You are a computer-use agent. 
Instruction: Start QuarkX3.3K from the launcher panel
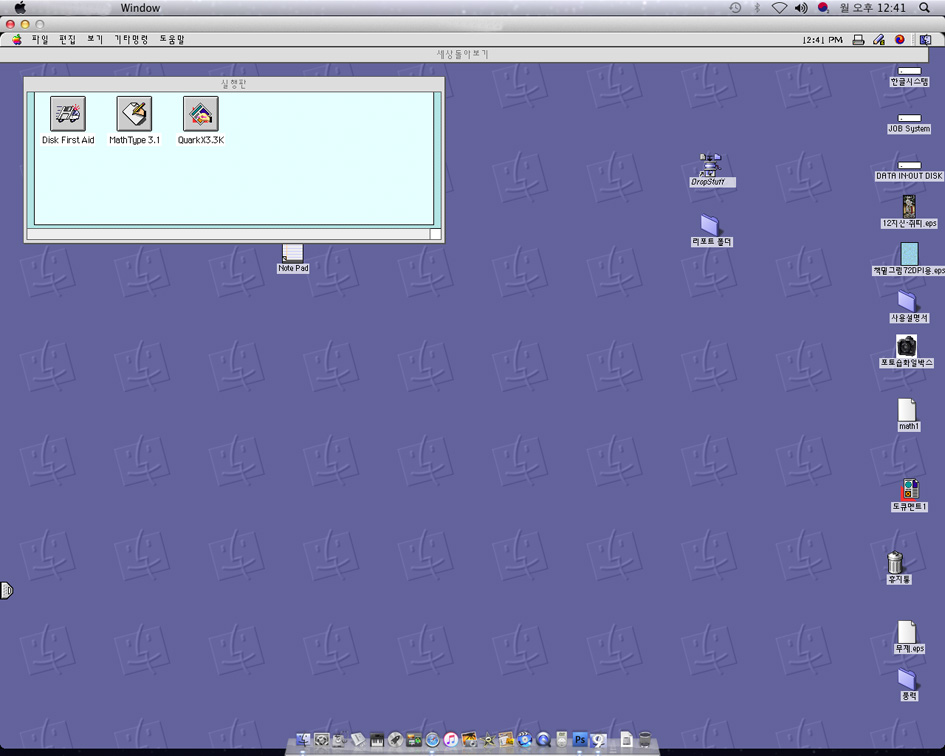[x=200, y=114]
